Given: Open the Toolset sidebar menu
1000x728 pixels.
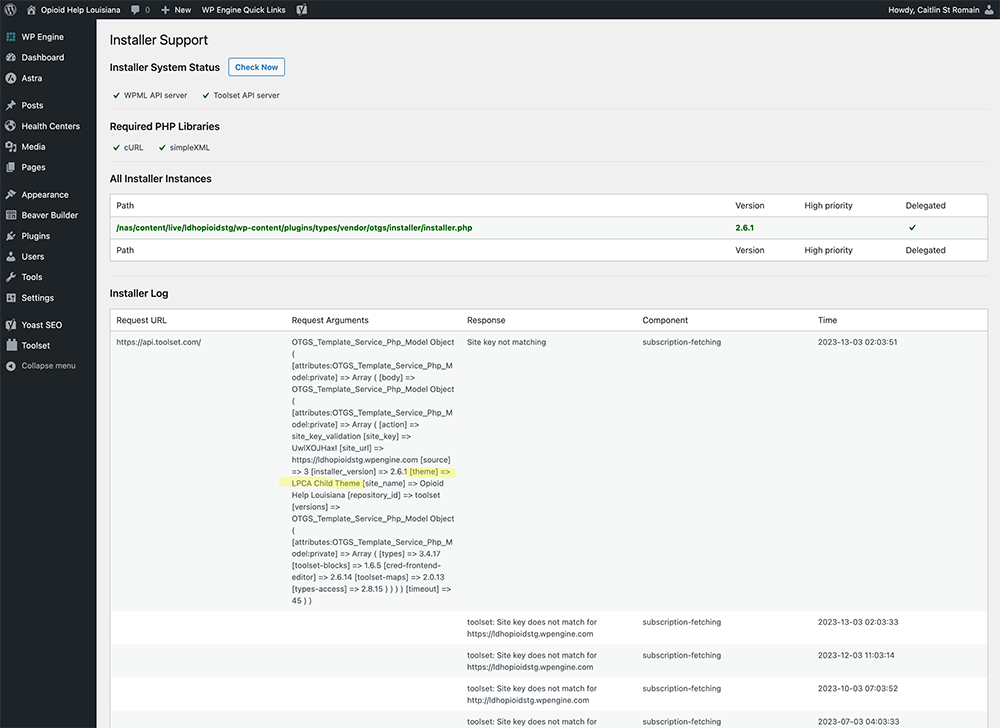Looking at the screenshot, I should click(35, 345).
